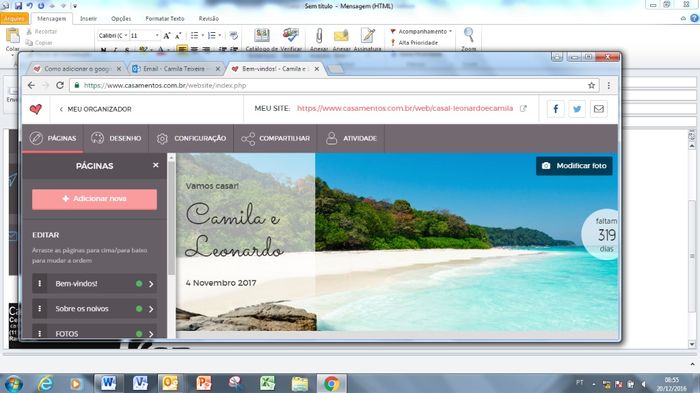
Task: Switch to Email - Camila Teixeira browser tab
Action: pyautogui.click(x=174, y=69)
